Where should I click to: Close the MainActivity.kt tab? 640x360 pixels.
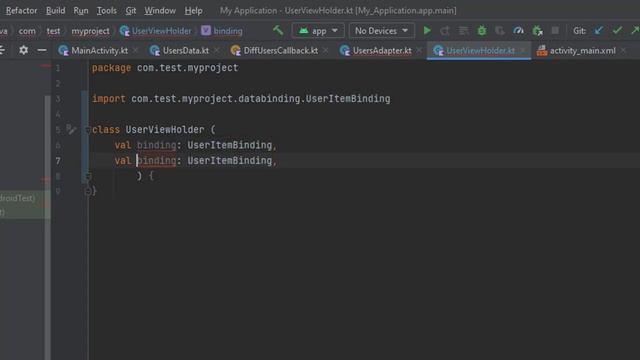click(136, 51)
